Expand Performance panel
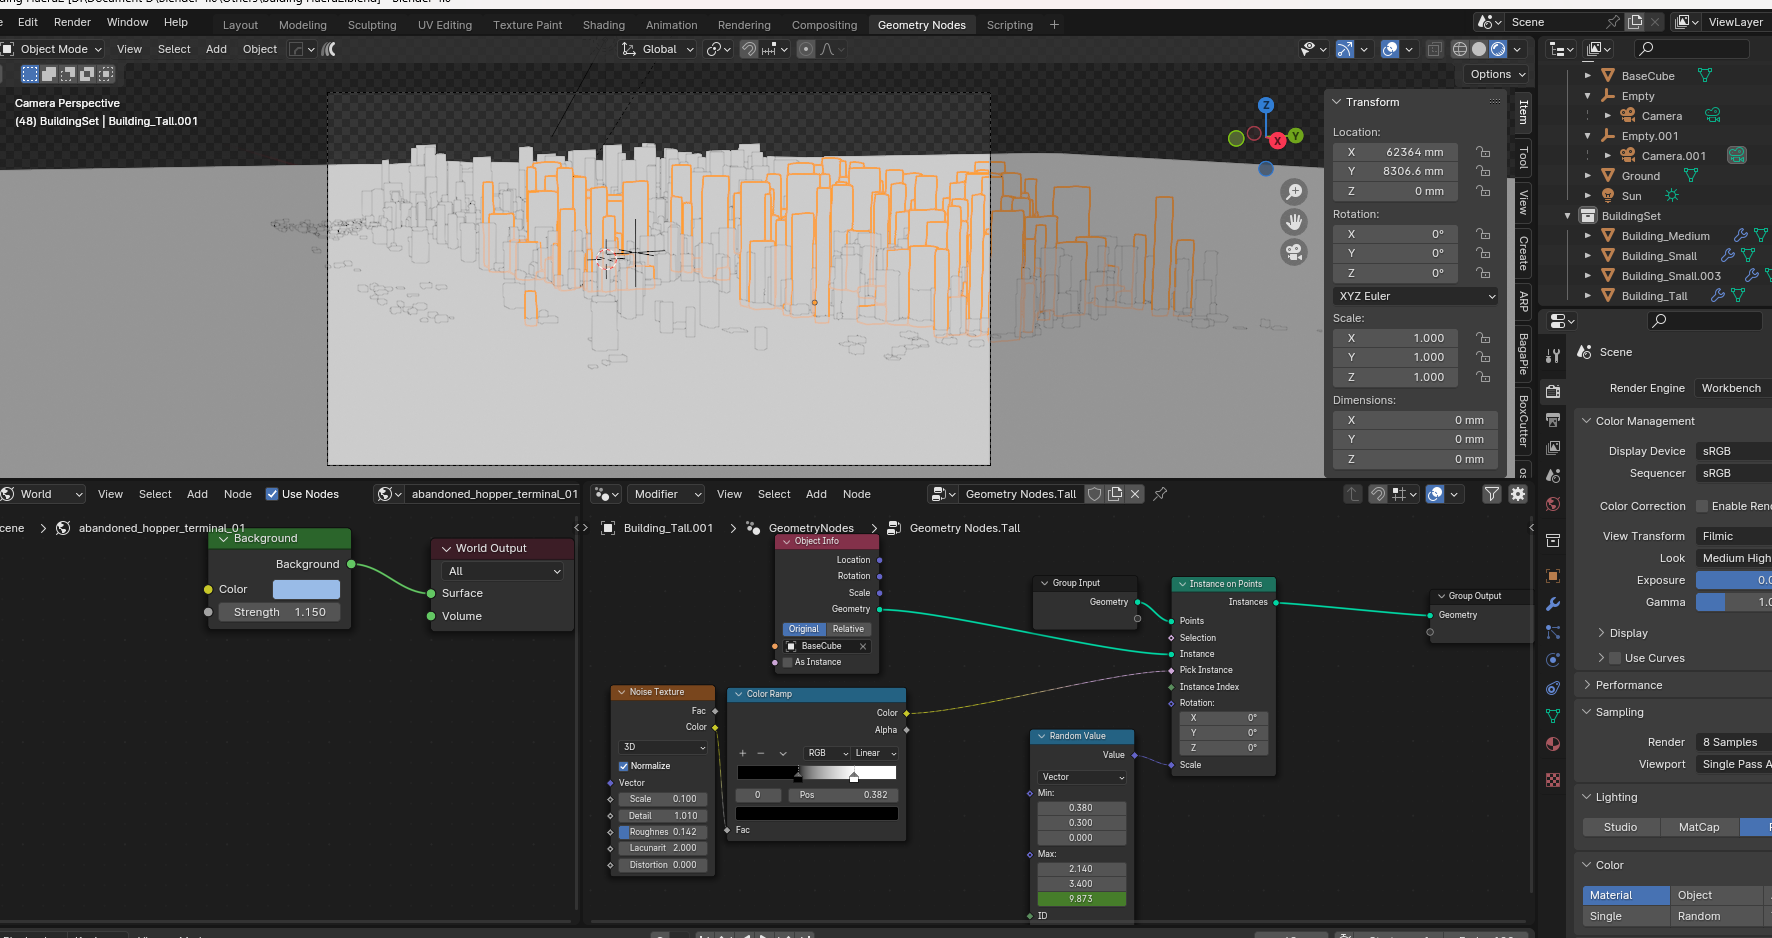The image size is (1772, 938). (x=1628, y=685)
